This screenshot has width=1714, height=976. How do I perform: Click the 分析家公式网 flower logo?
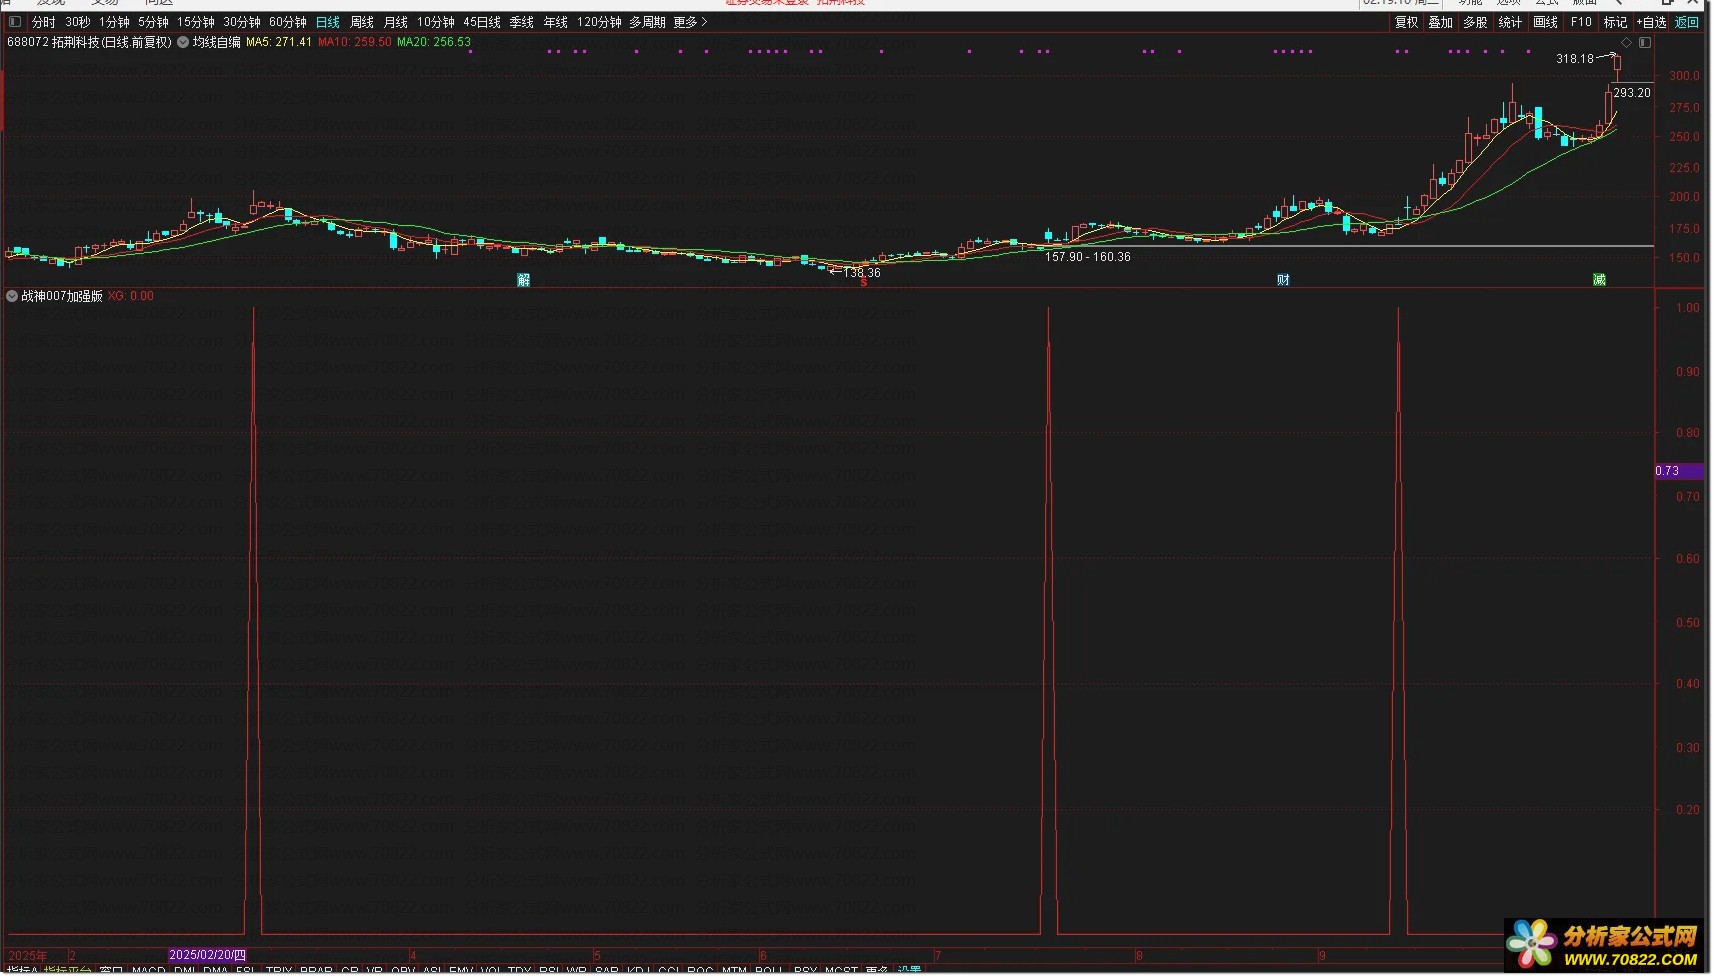1532,944
